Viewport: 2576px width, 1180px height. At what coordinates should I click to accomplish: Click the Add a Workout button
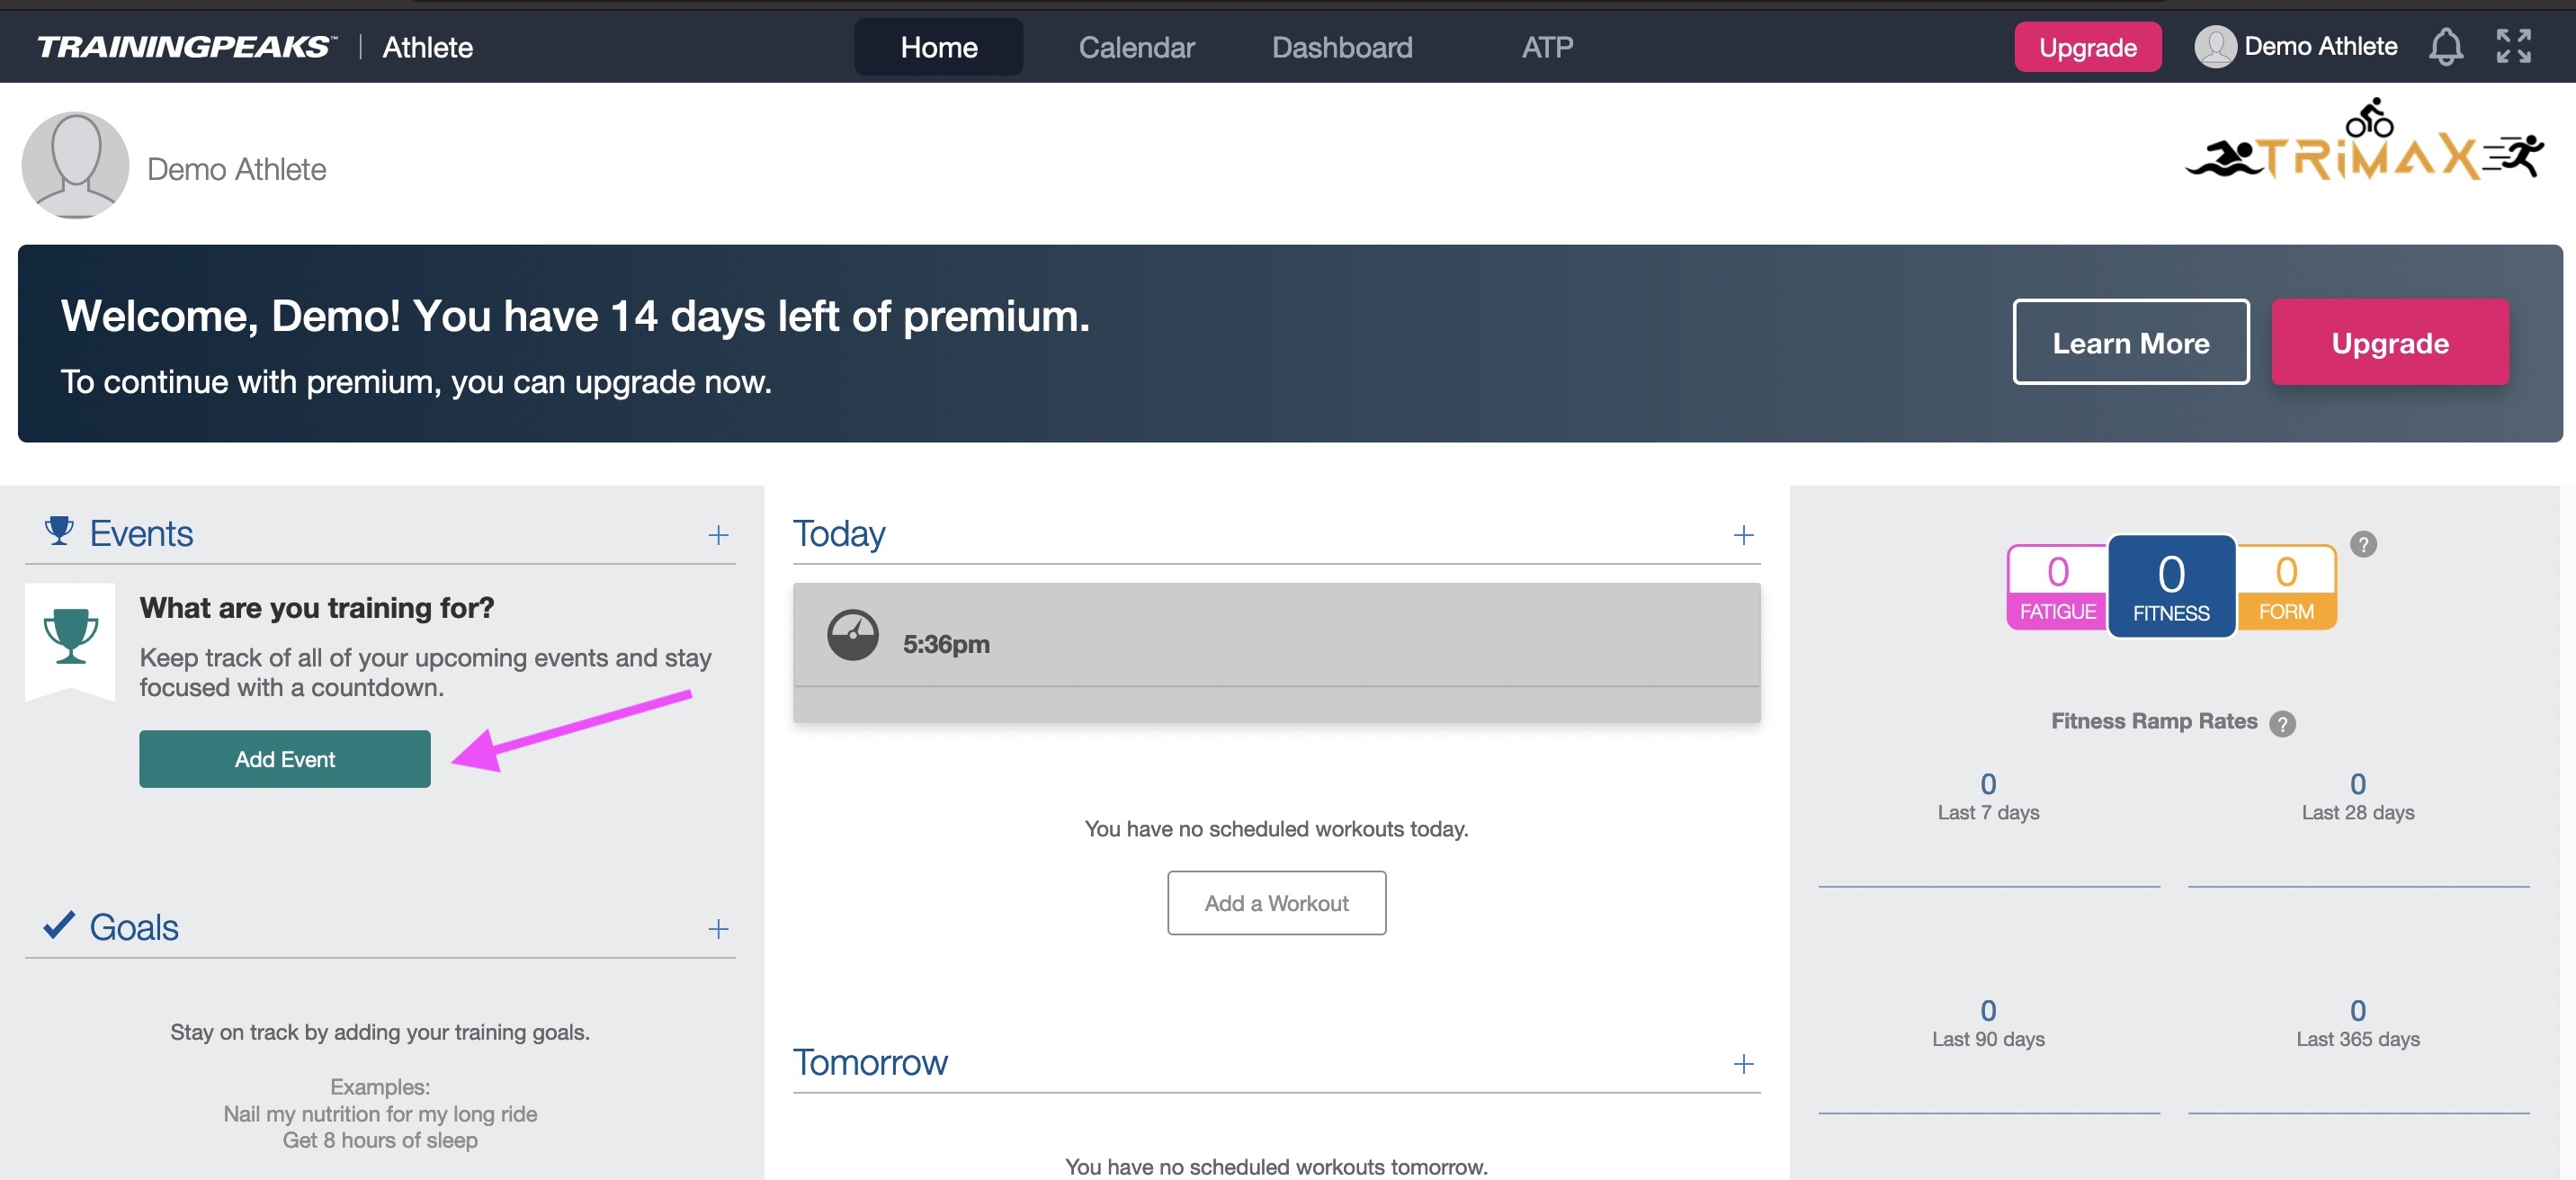(x=1276, y=903)
